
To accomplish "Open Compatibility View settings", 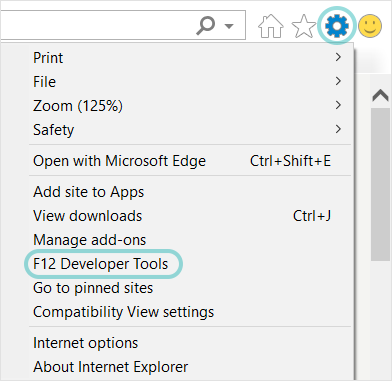I will (190, 312).
